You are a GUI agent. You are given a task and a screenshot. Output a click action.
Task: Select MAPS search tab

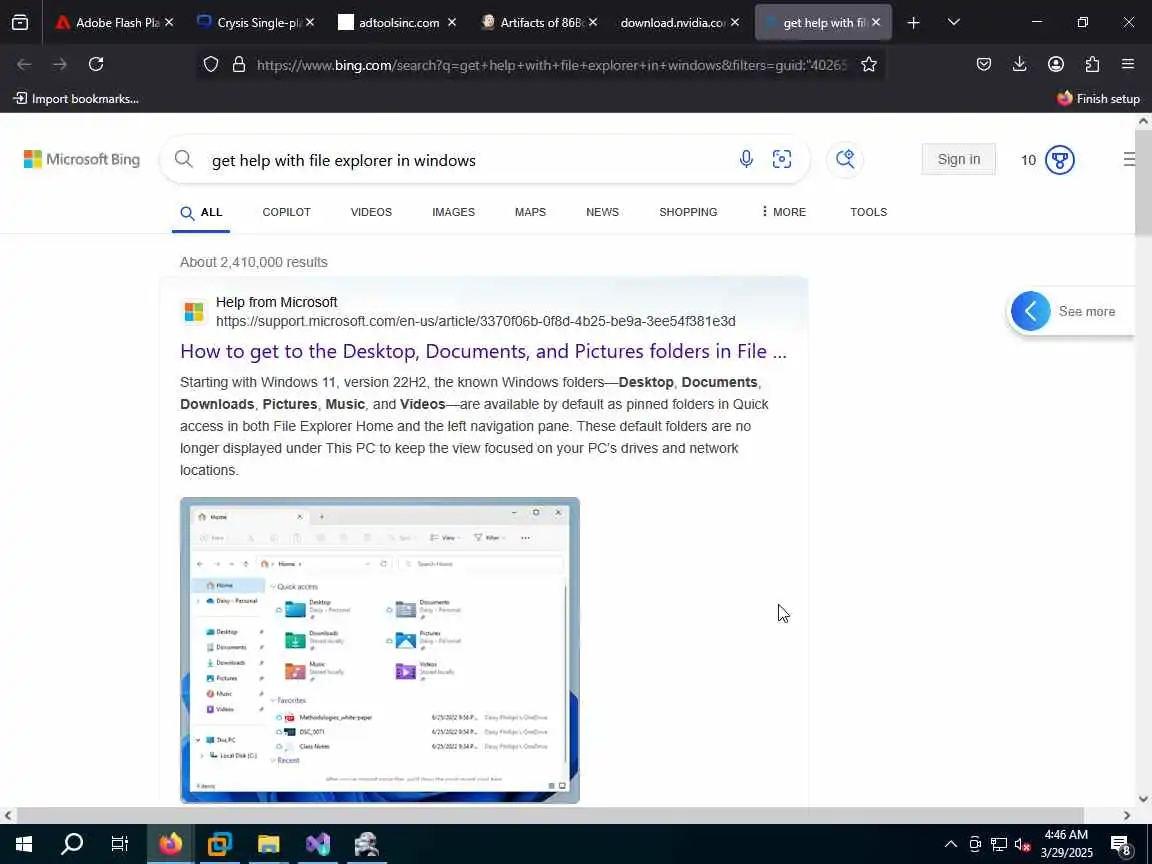point(530,212)
